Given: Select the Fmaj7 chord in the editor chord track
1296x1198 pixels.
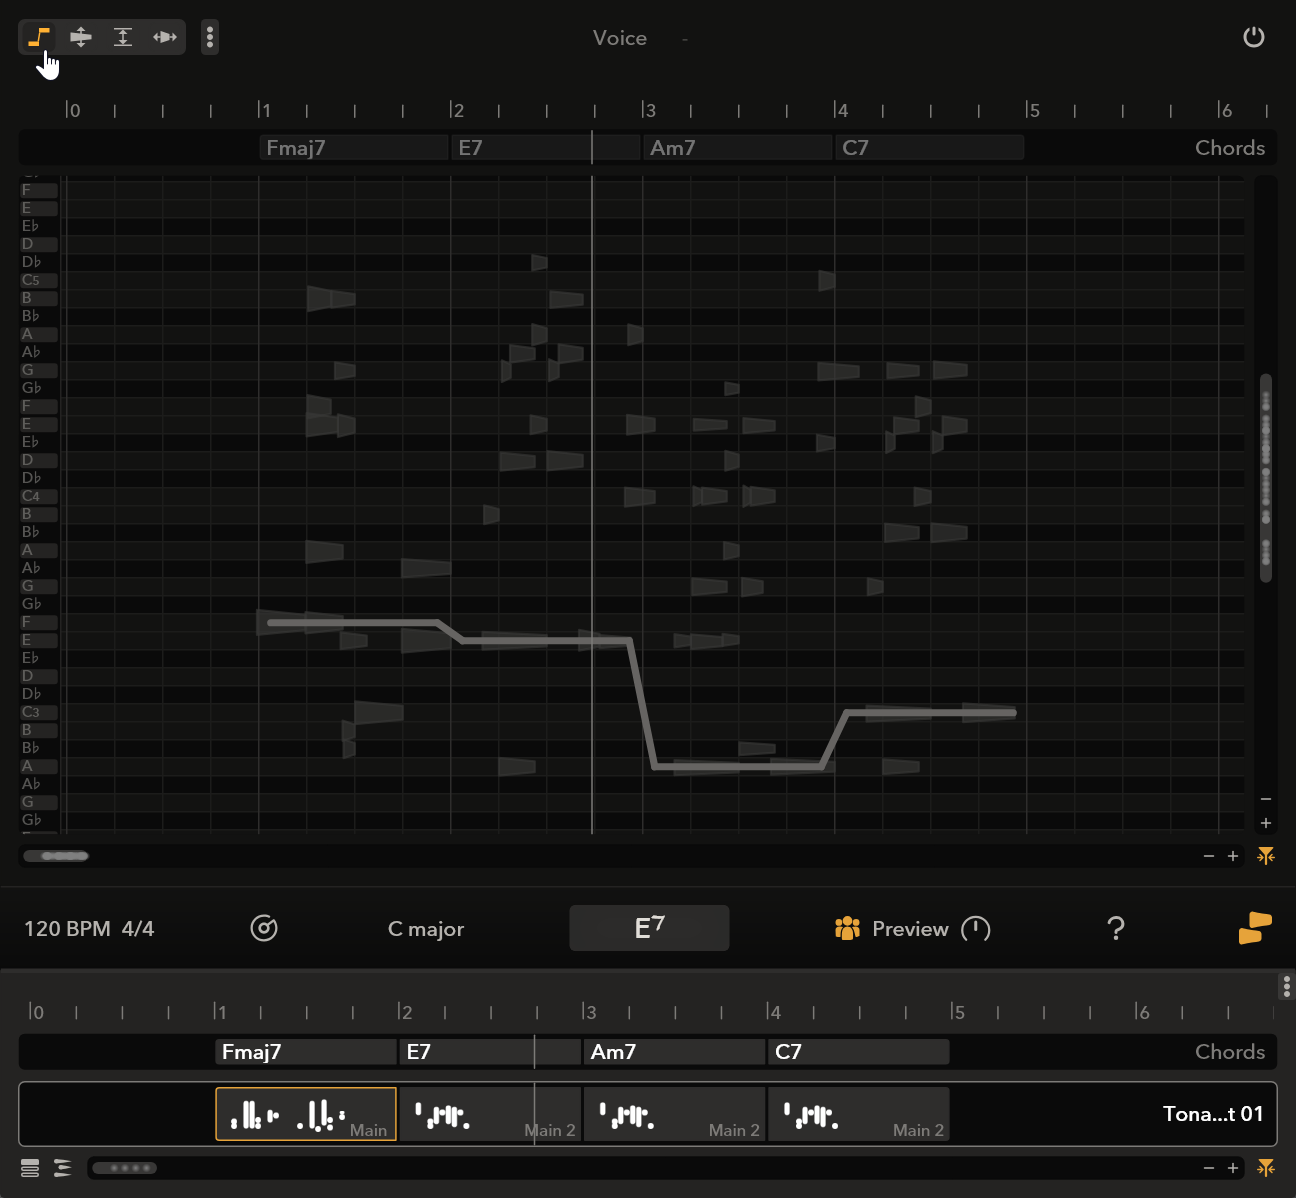Looking at the screenshot, I should tap(353, 148).
